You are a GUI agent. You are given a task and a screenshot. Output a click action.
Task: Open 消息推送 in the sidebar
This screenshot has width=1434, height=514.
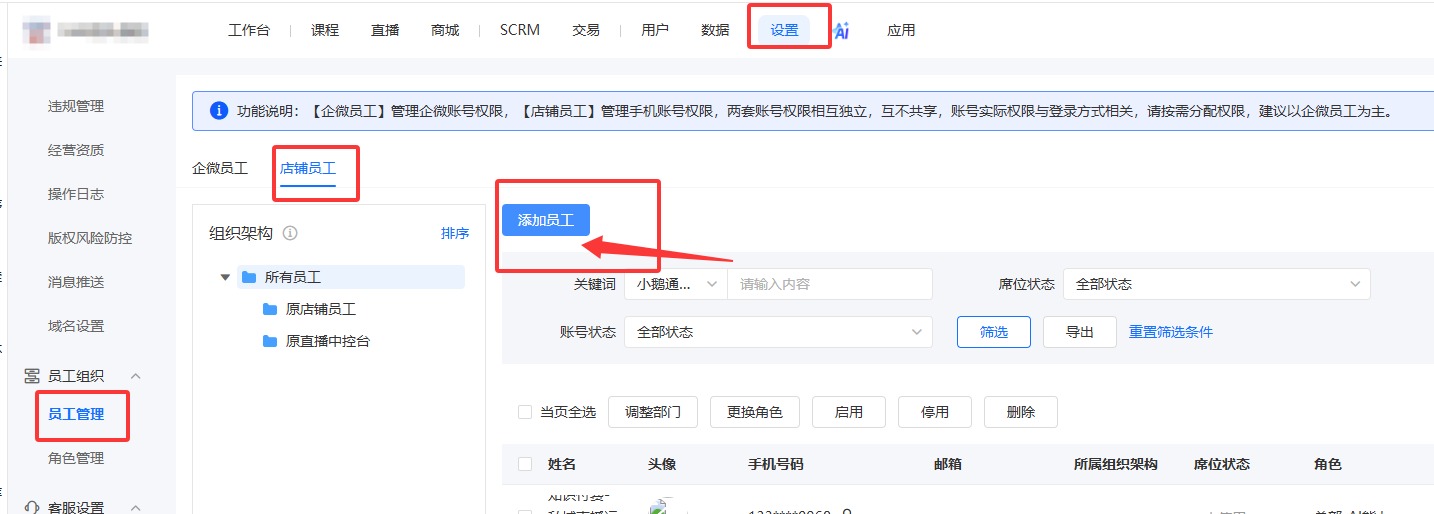76,282
